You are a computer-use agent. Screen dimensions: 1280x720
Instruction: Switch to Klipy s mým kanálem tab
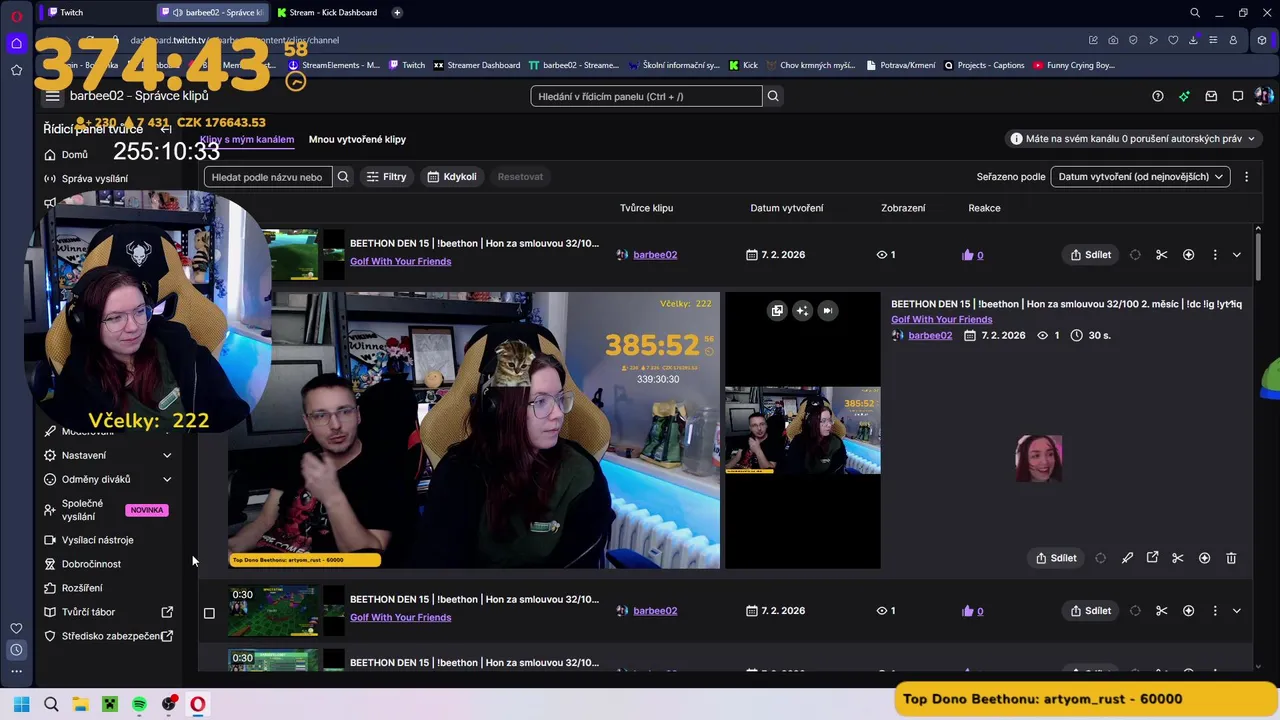click(247, 139)
